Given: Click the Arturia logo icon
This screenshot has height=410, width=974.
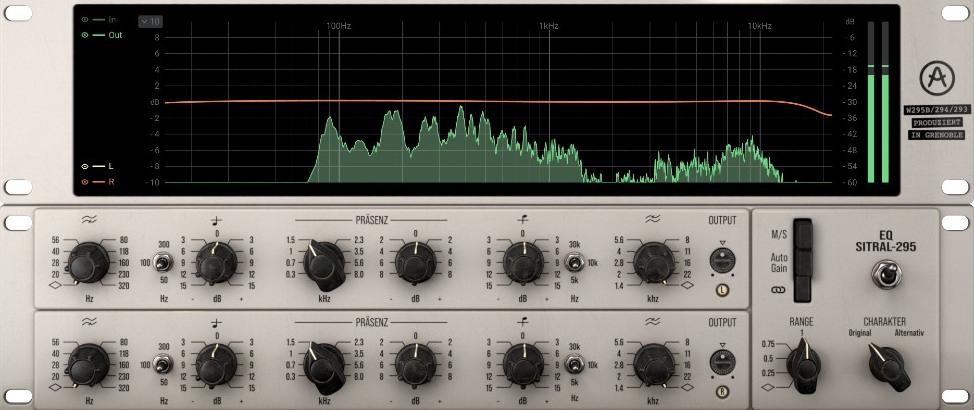Looking at the screenshot, I should tap(936, 76).
